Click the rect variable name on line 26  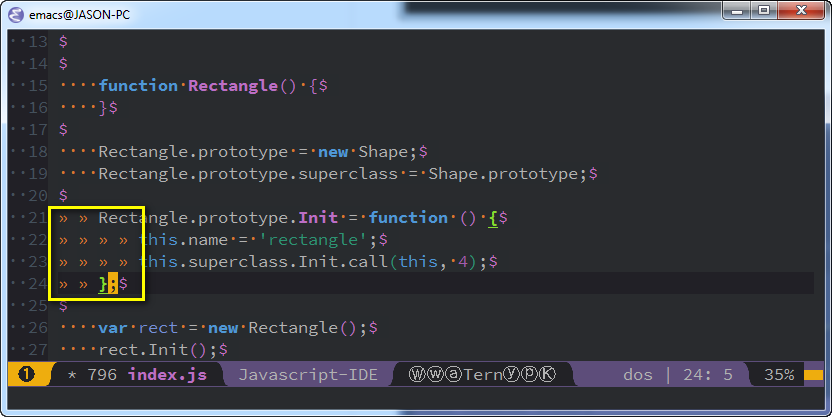(158, 328)
